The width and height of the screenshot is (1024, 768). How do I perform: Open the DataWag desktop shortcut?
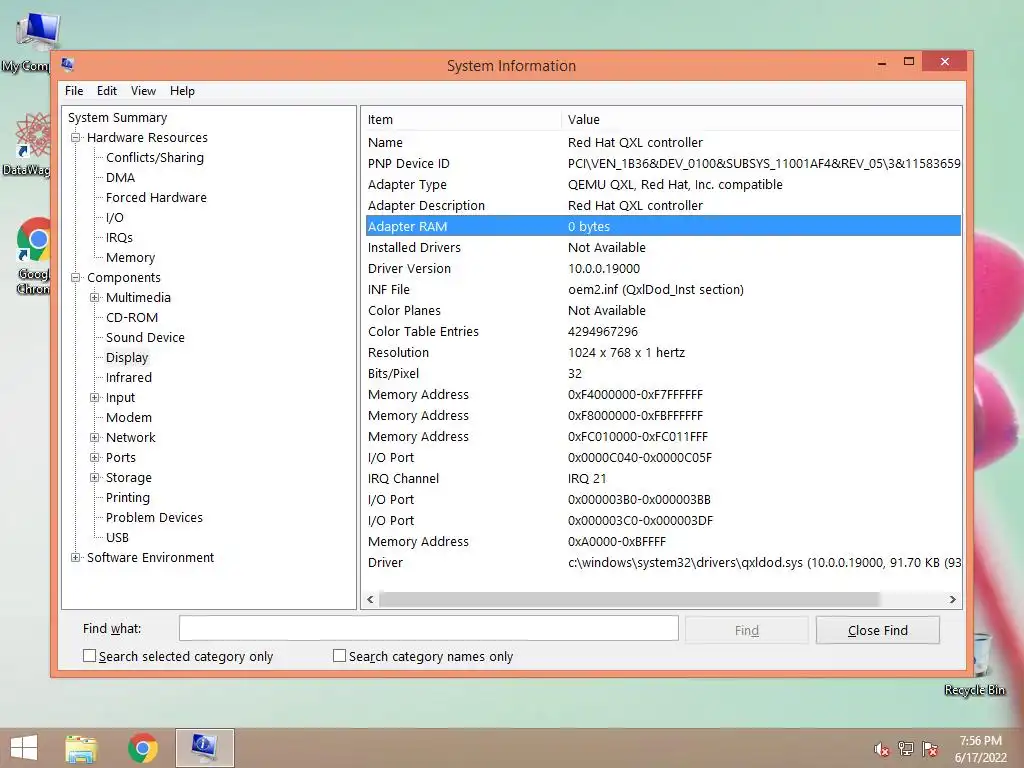pyautogui.click(x=29, y=144)
